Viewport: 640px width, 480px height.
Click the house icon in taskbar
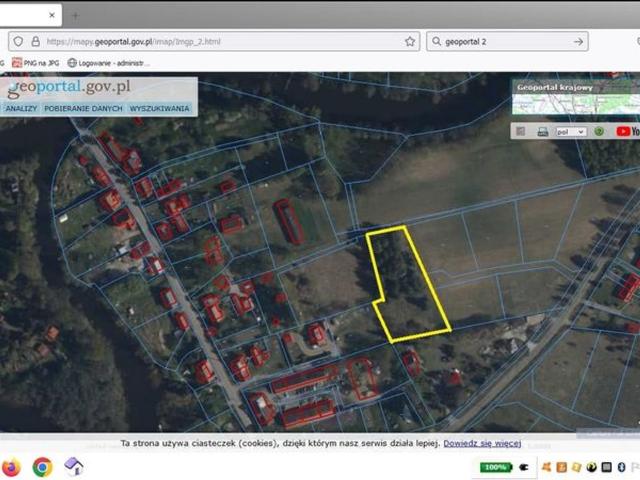point(74,467)
